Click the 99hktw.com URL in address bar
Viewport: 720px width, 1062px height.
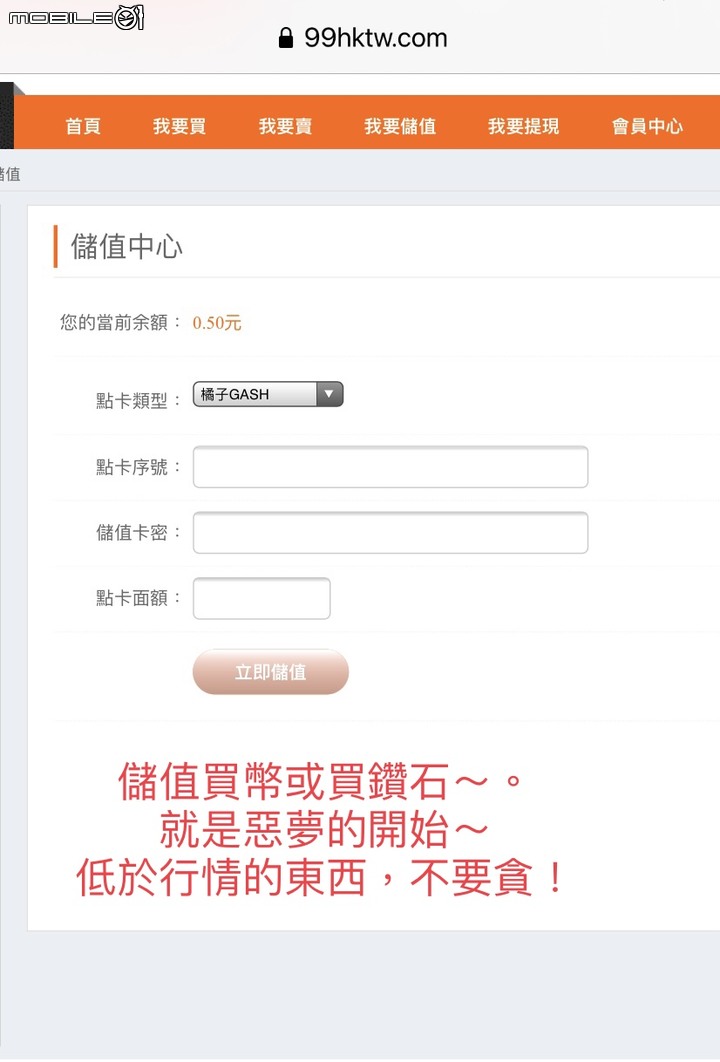376,38
